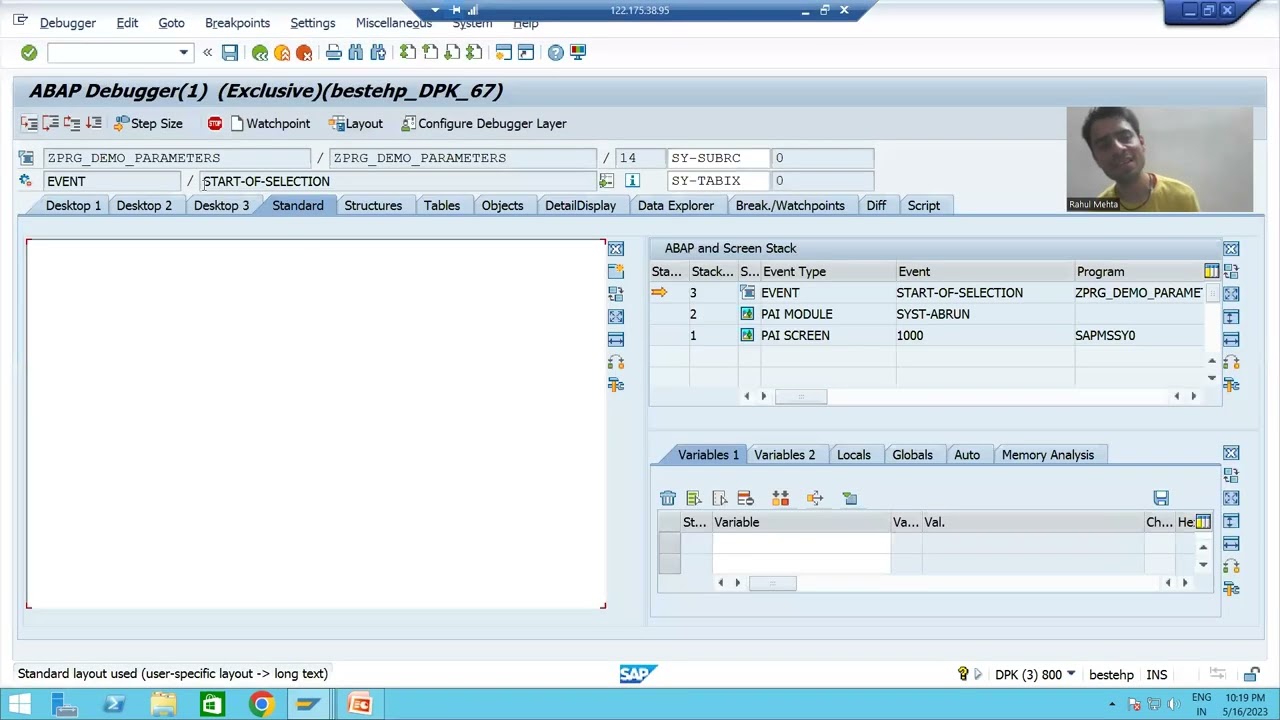Click scroll-down arrow in ABAP Stack table
The image size is (1280, 720).
[1212, 378]
